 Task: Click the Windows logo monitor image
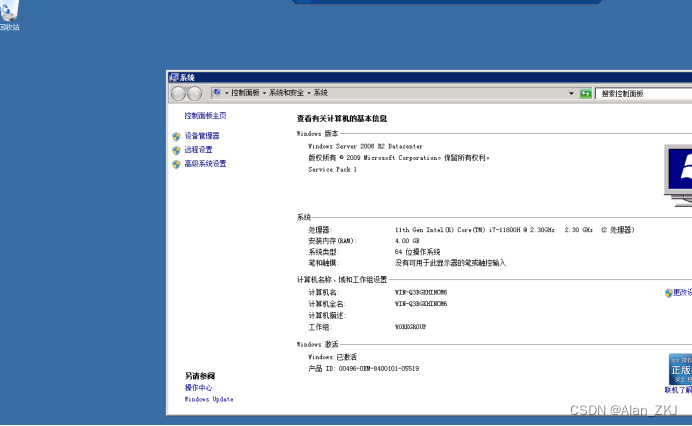(x=678, y=175)
